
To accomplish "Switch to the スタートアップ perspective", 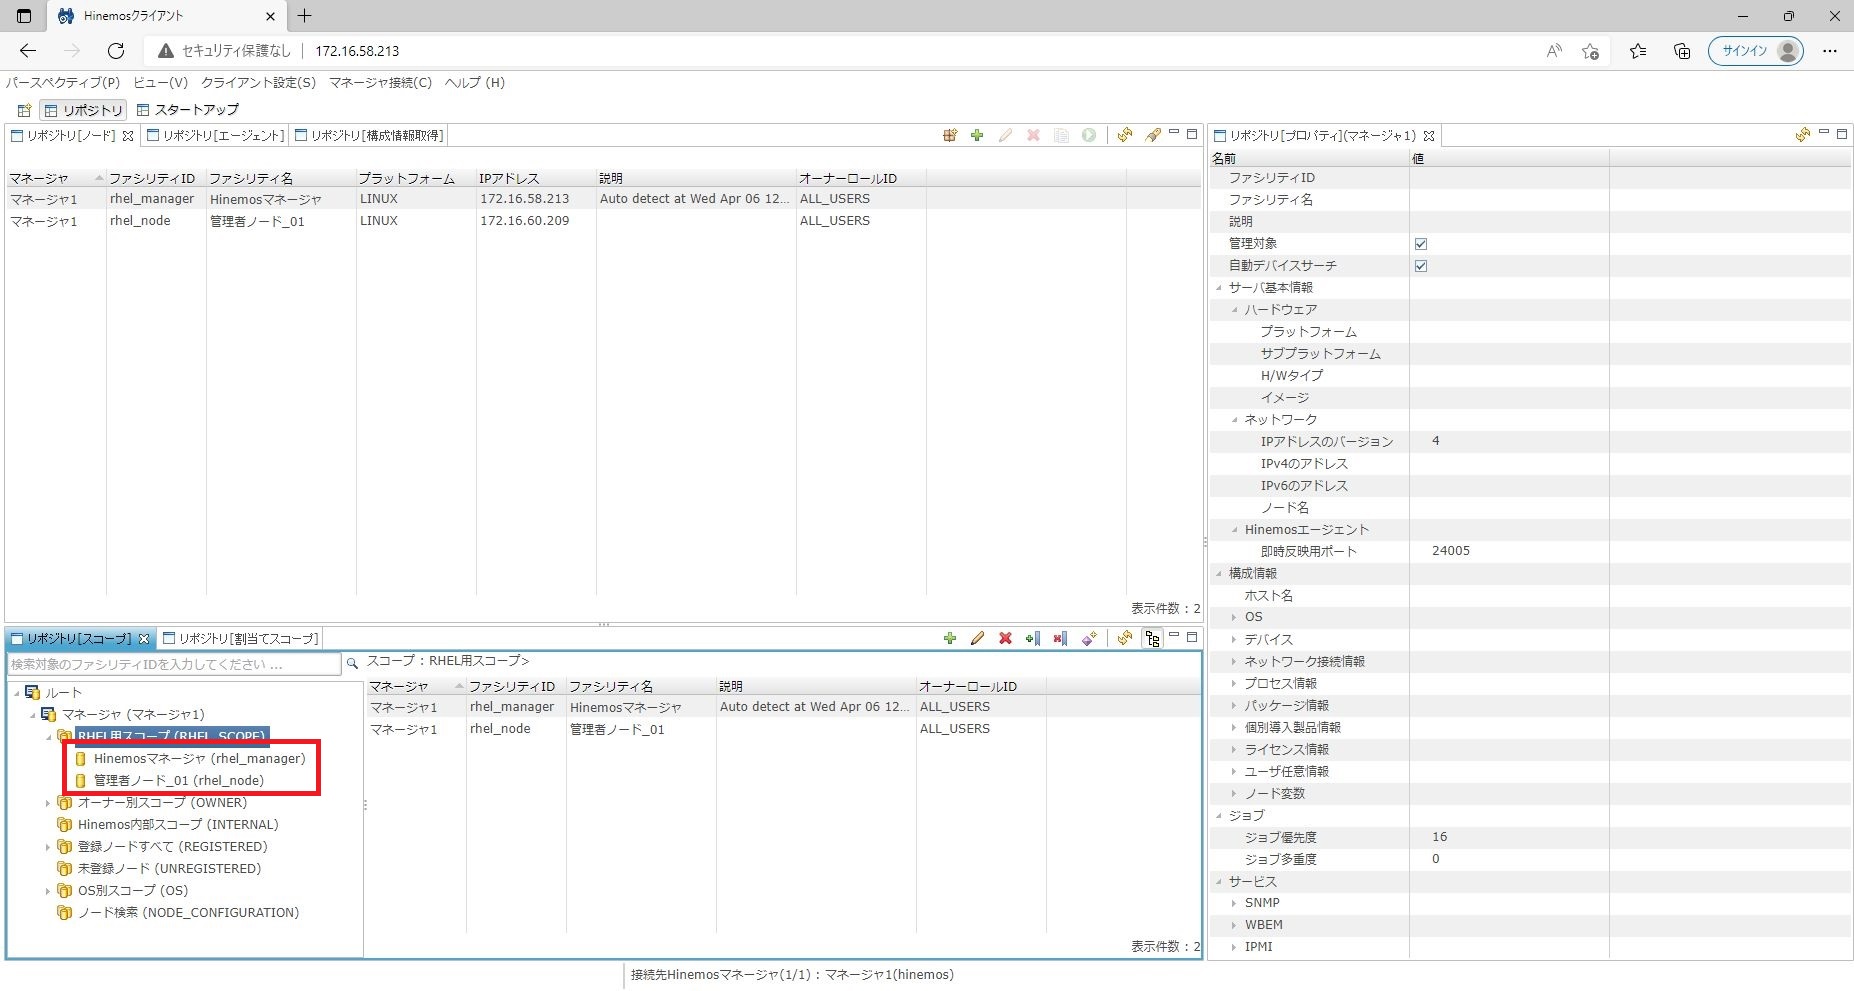I will coord(188,110).
